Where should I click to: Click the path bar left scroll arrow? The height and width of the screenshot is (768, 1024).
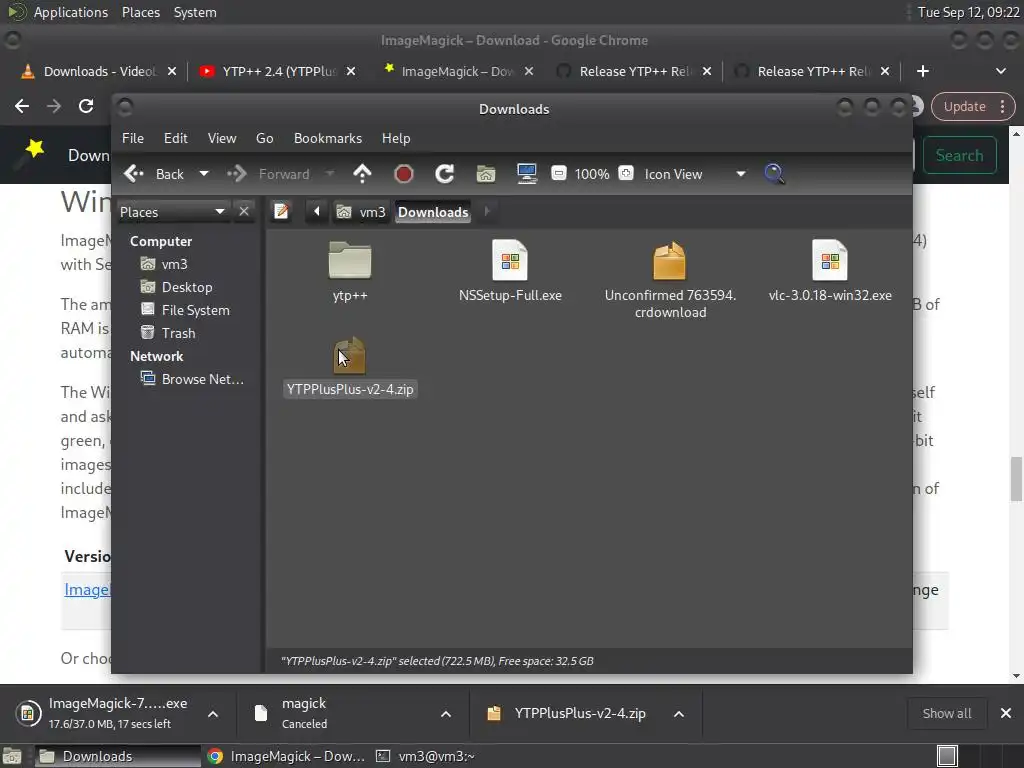click(317, 212)
